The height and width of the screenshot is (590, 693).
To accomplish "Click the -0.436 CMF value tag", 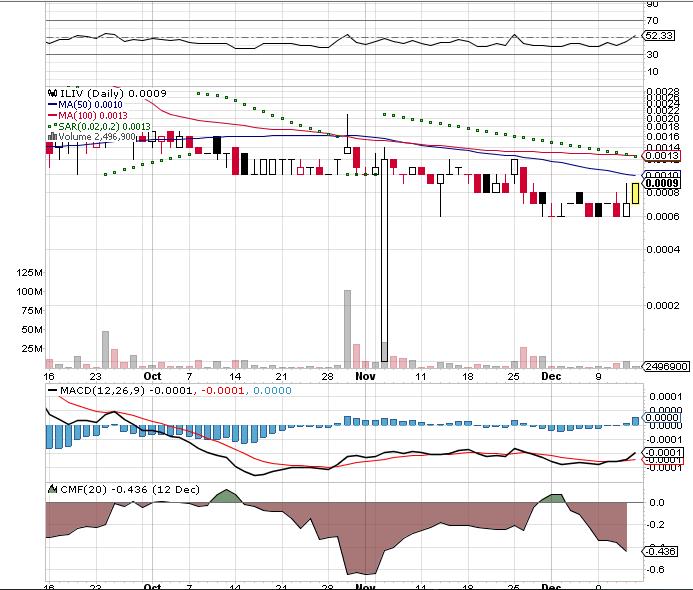I will (660, 551).
